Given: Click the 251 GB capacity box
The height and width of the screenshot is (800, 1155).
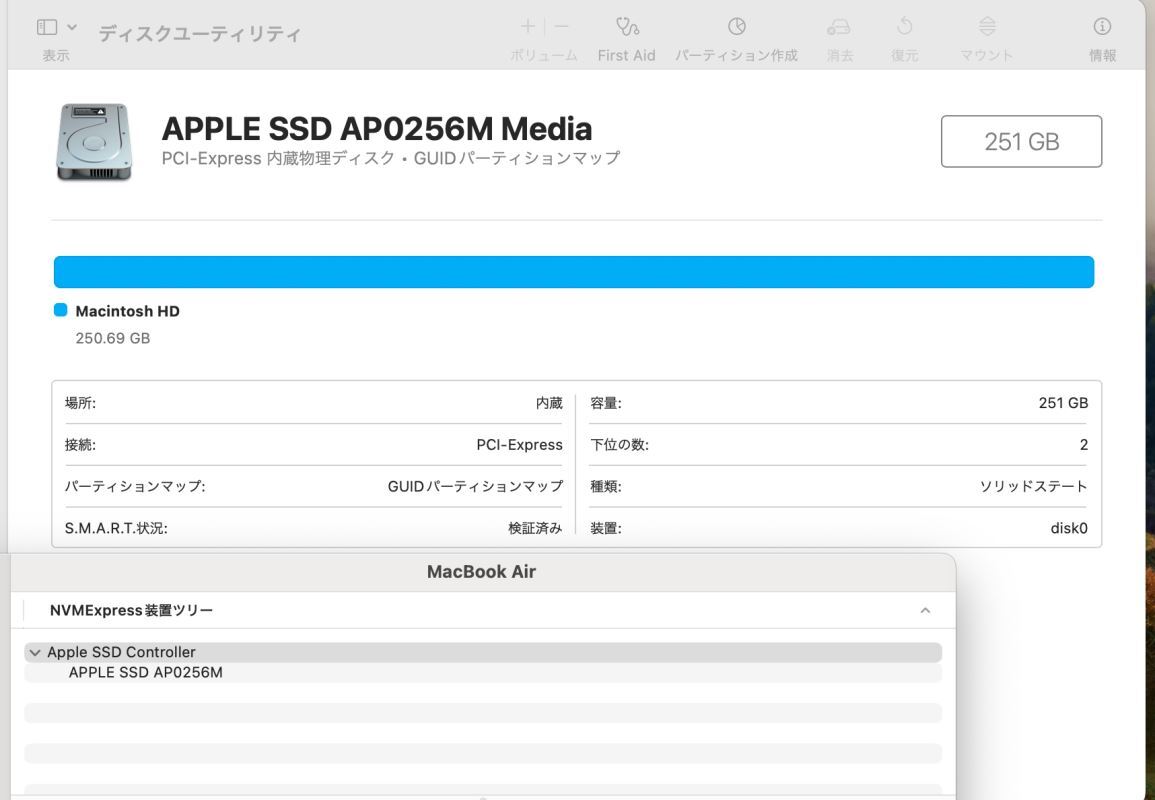Looking at the screenshot, I should point(1021,142).
